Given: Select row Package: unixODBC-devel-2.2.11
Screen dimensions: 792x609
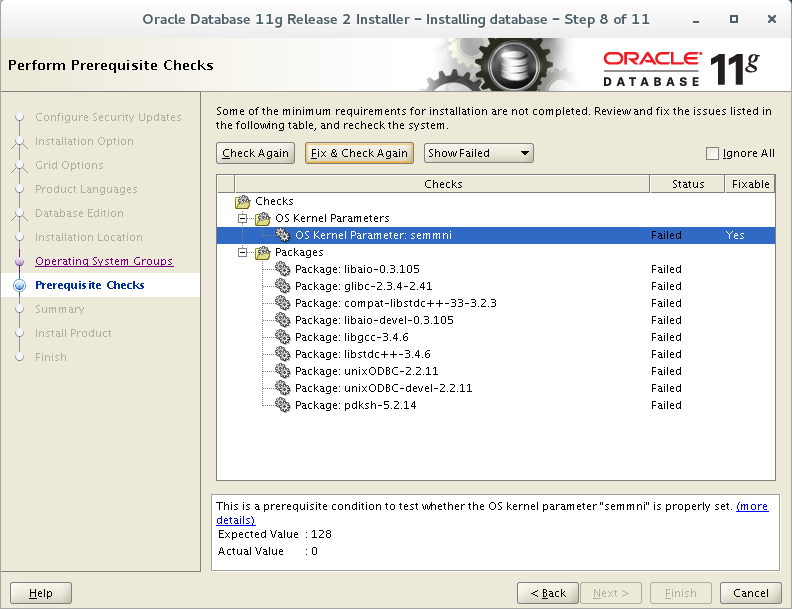Looking at the screenshot, I should pos(496,388).
